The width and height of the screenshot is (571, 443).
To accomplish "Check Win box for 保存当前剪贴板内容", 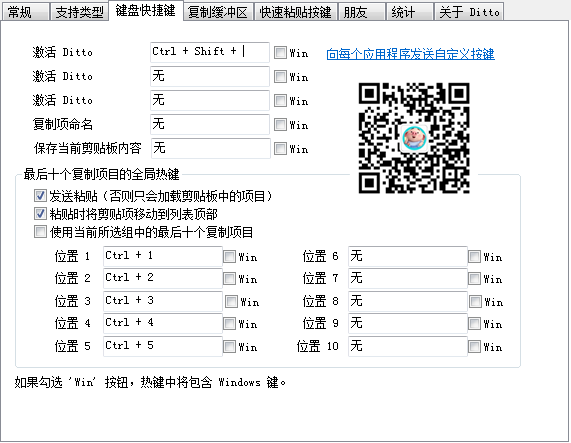I will click(x=280, y=149).
